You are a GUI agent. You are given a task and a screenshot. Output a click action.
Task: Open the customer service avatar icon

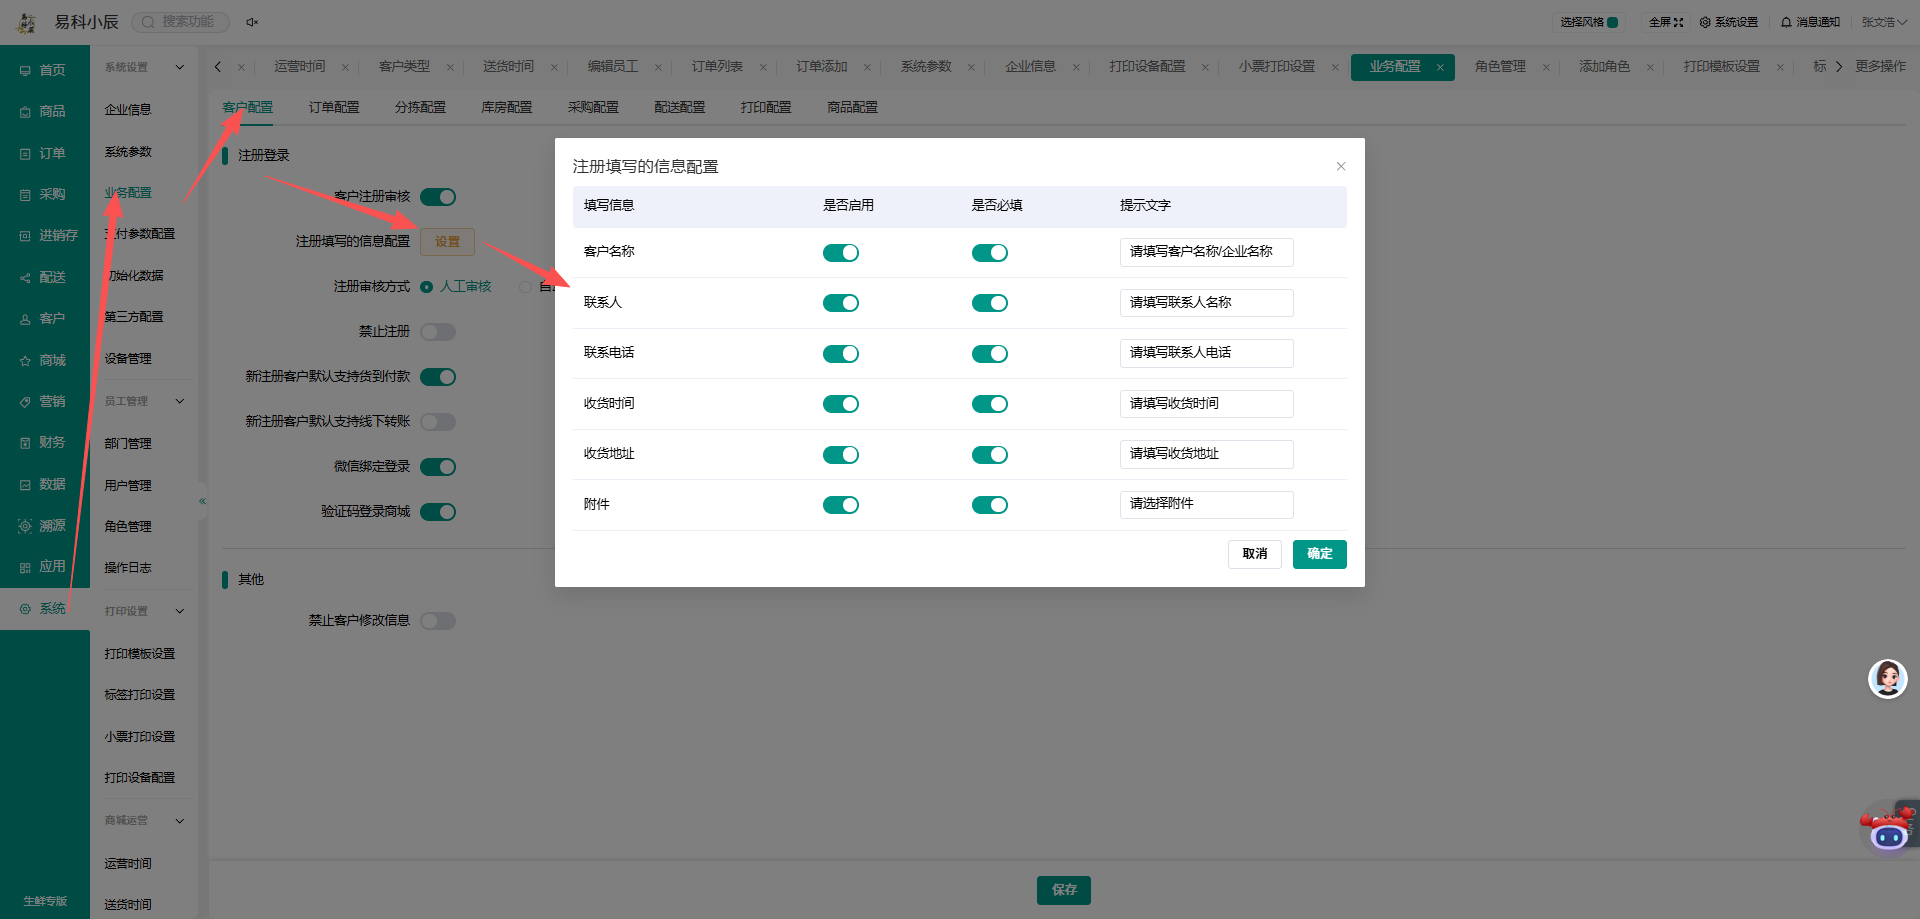click(x=1888, y=679)
